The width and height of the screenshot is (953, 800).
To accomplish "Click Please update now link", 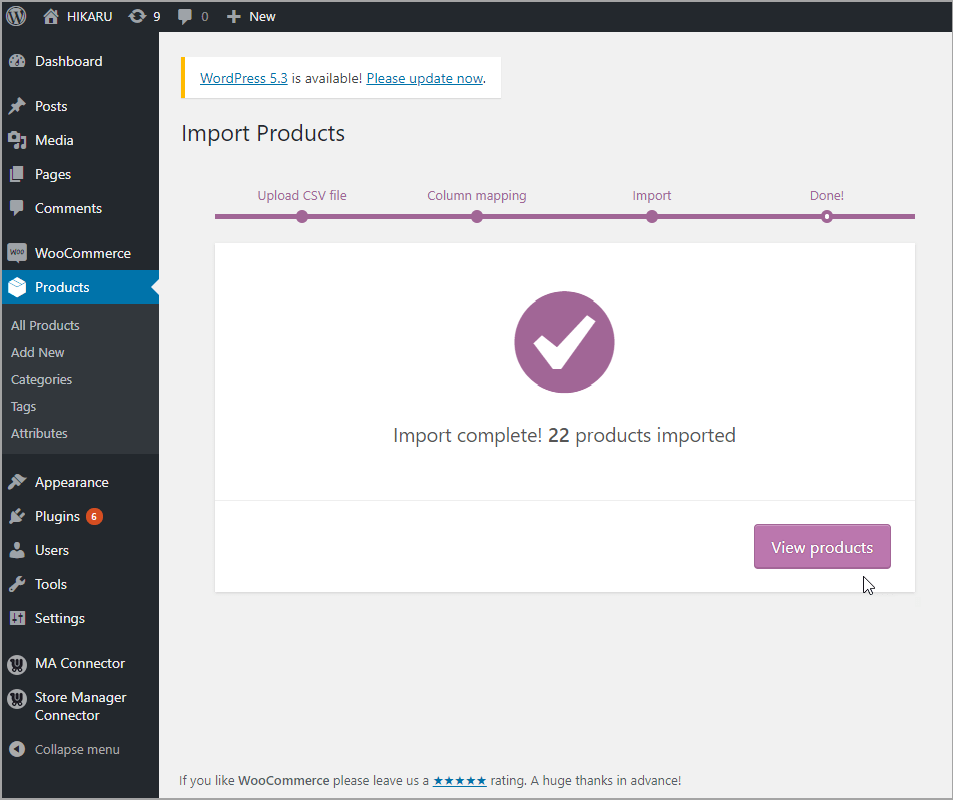I will point(425,78).
